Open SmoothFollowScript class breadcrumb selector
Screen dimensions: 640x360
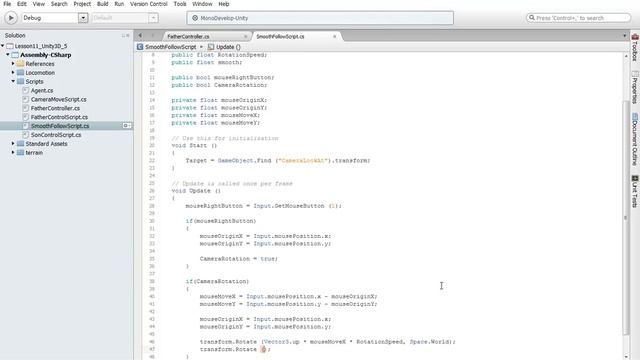pos(171,47)
